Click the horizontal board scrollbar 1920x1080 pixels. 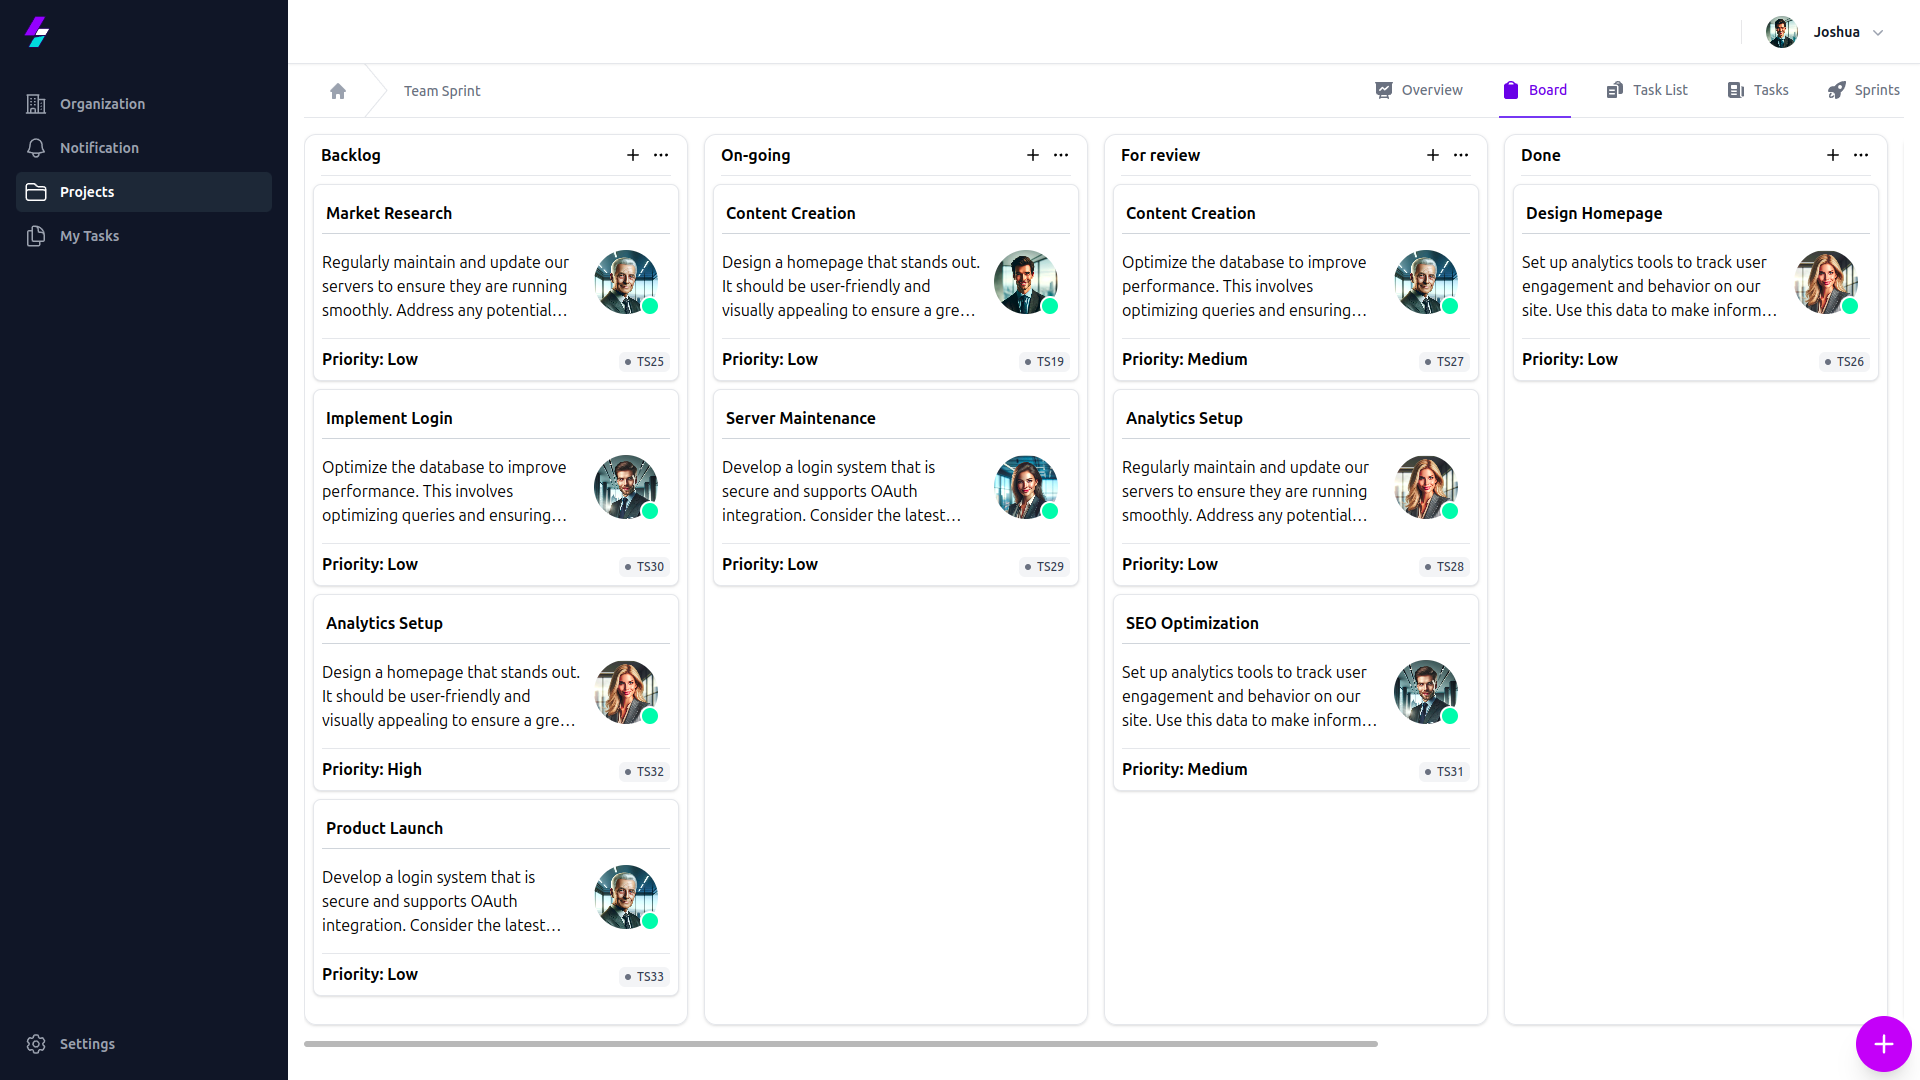(840, 1044)
